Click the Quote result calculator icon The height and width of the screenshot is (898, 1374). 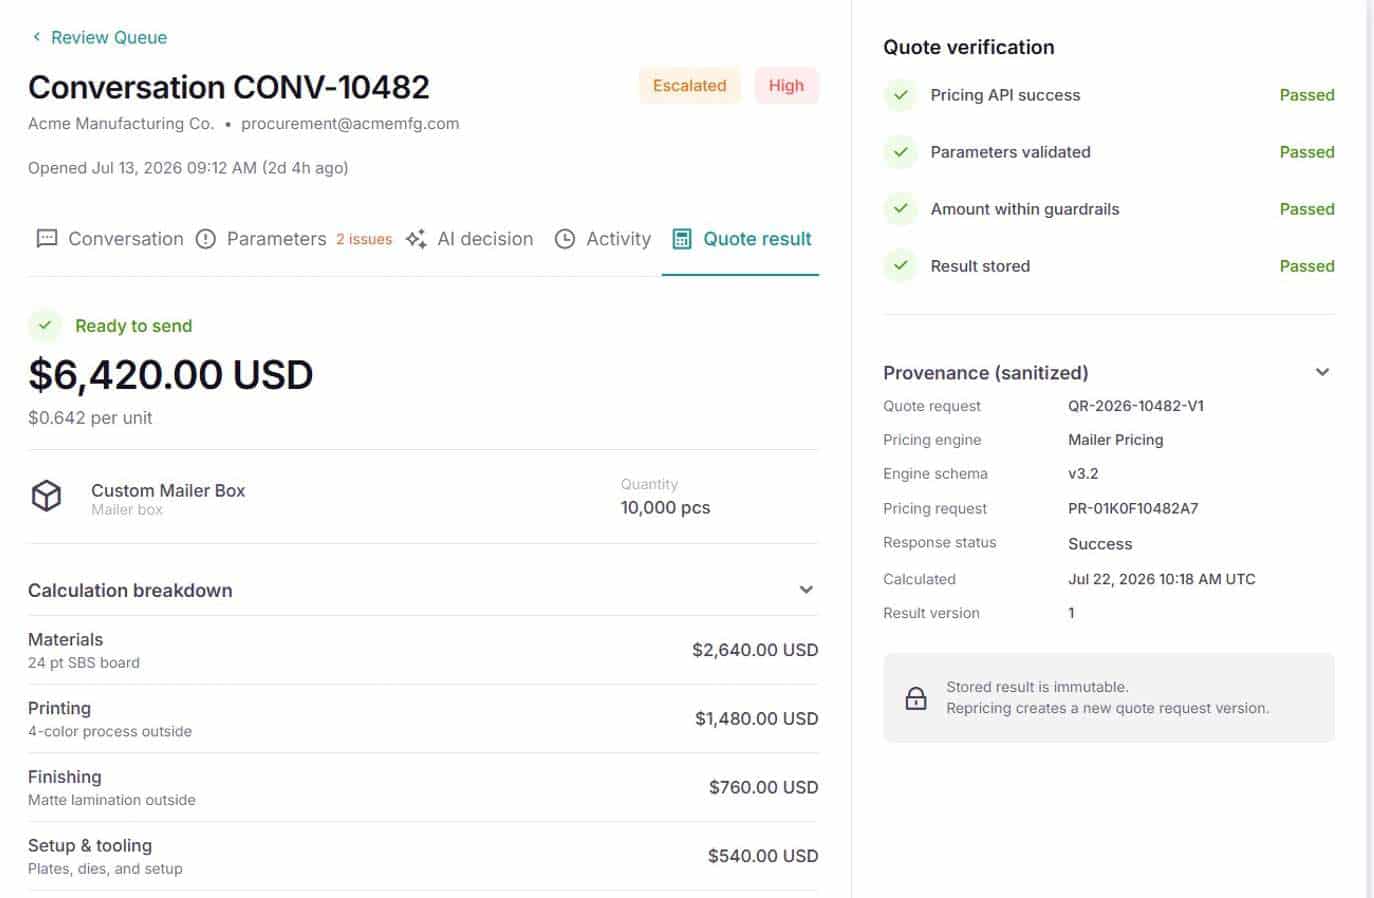[x=682, y=239]
